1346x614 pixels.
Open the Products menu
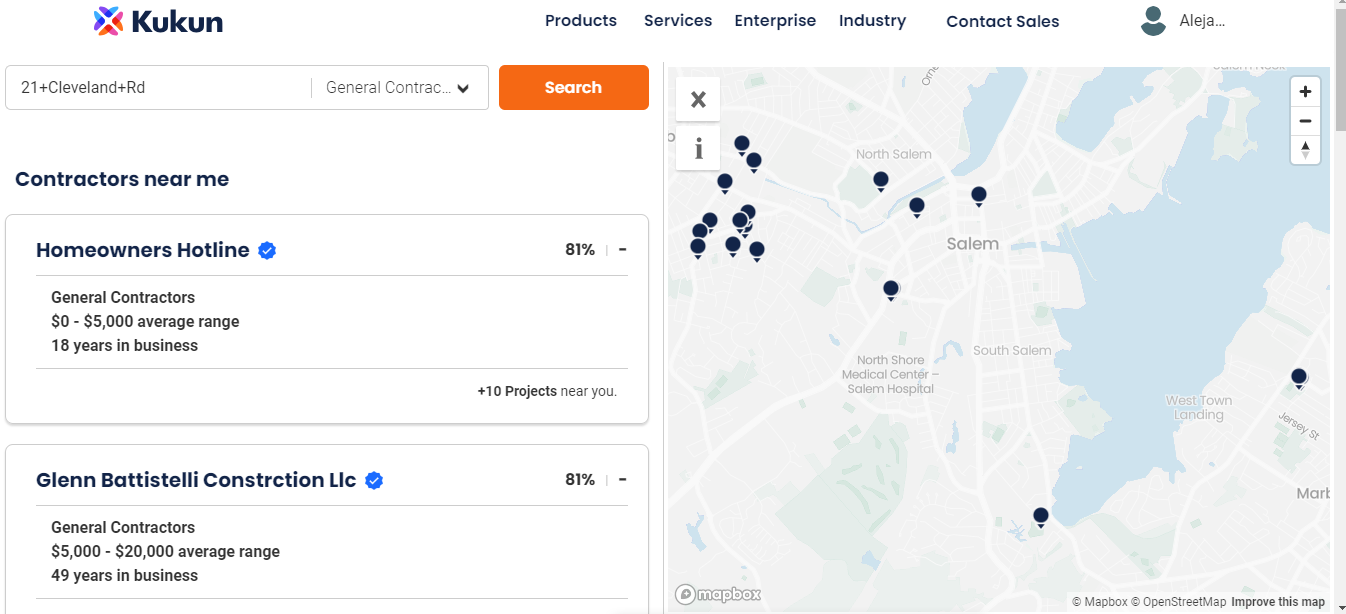point(580,21)
